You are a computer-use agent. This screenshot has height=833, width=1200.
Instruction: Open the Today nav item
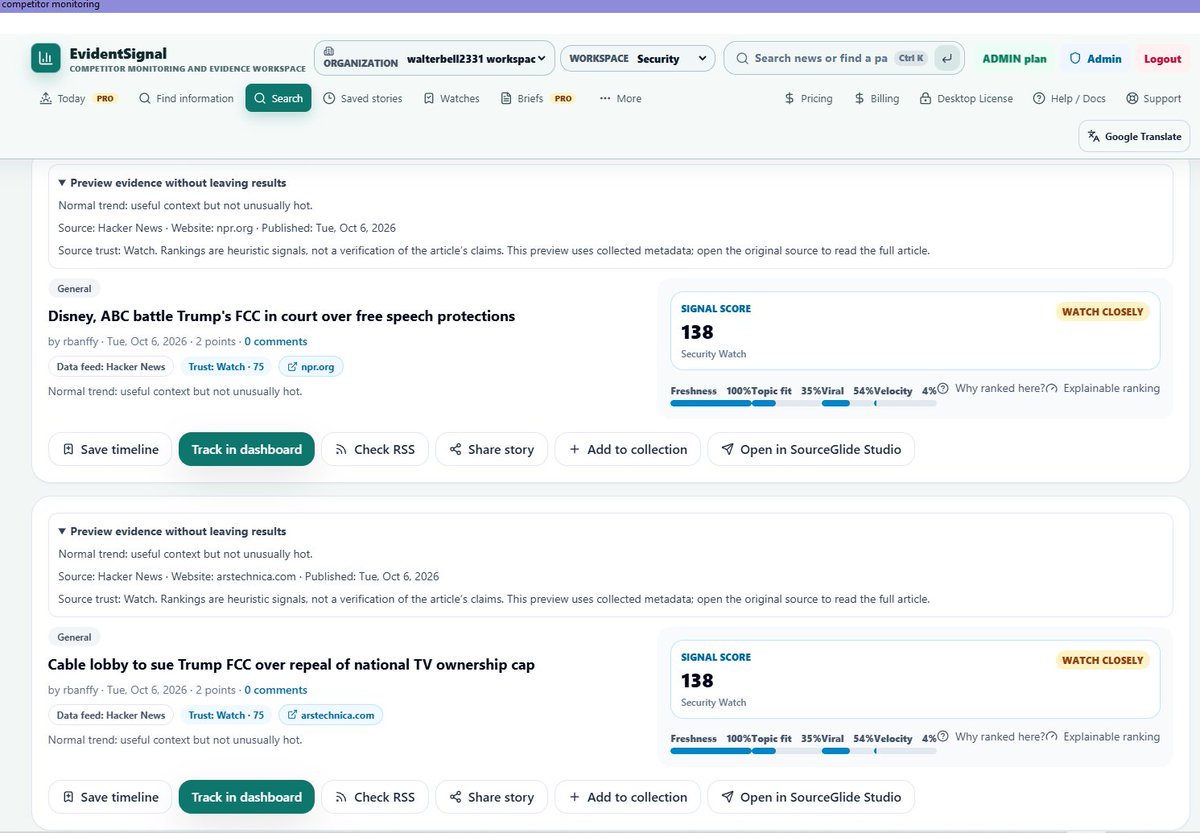tap(76, 99)
